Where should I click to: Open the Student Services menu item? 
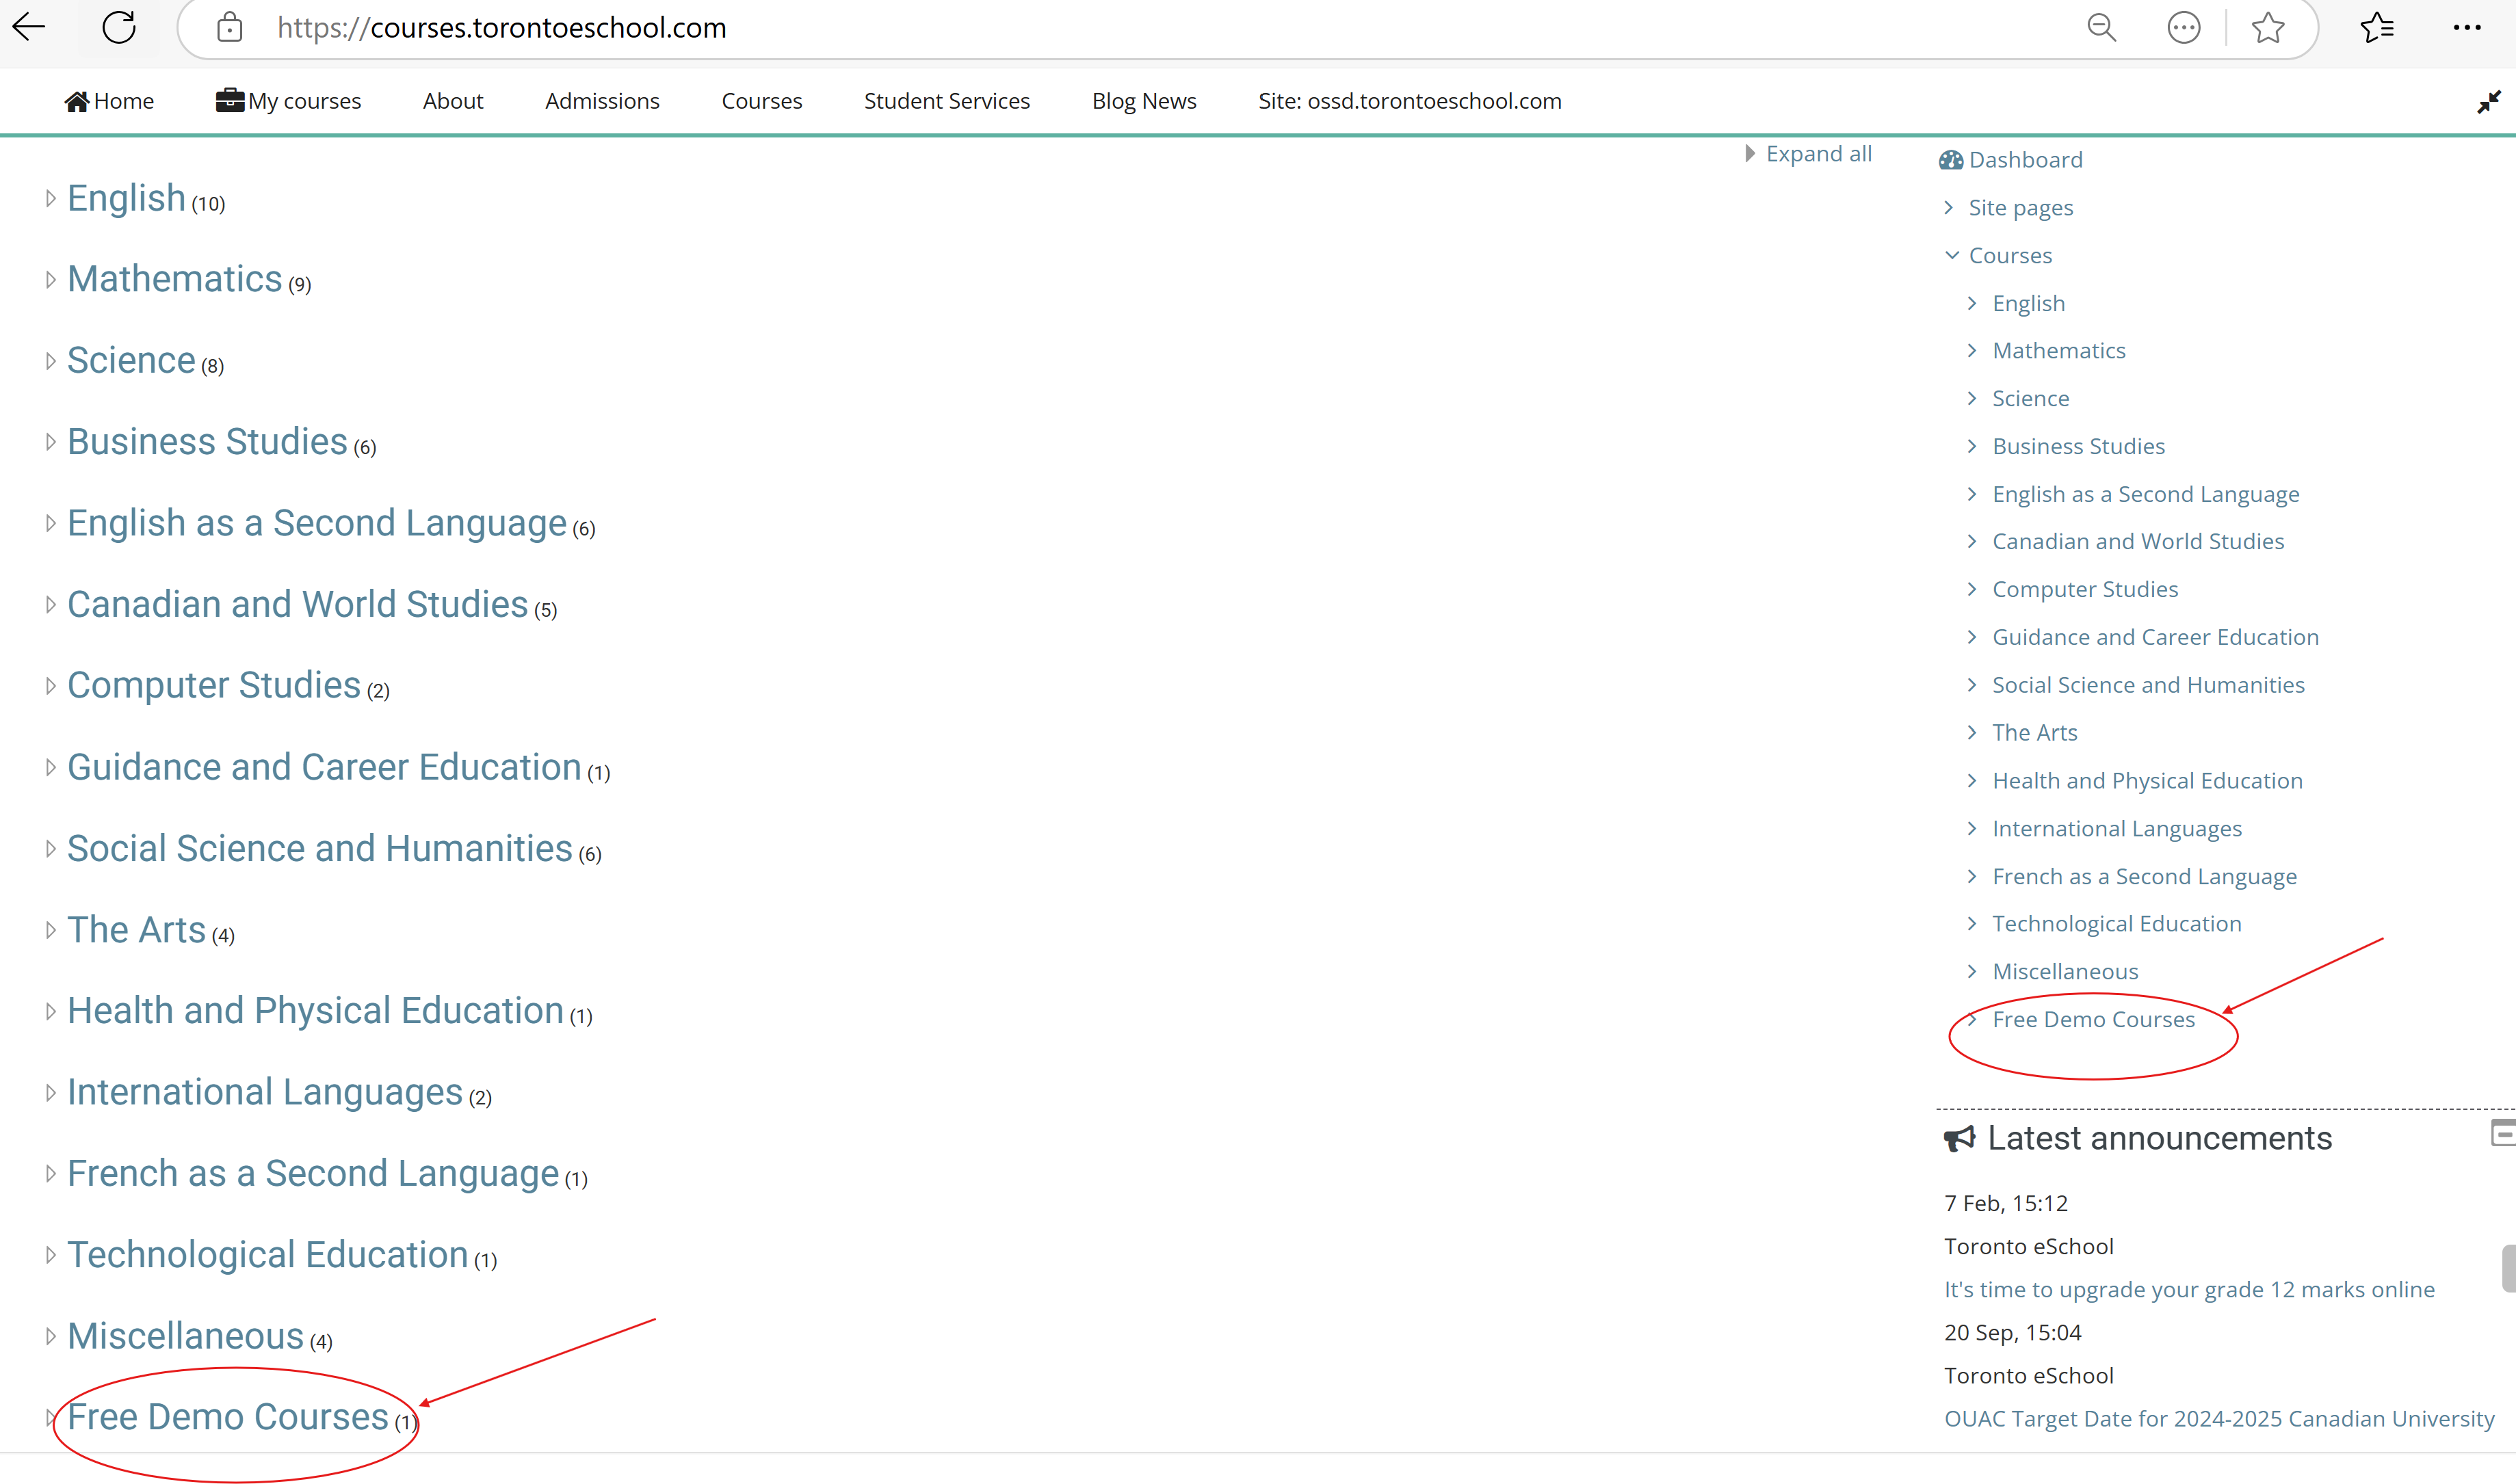(945, 101)
